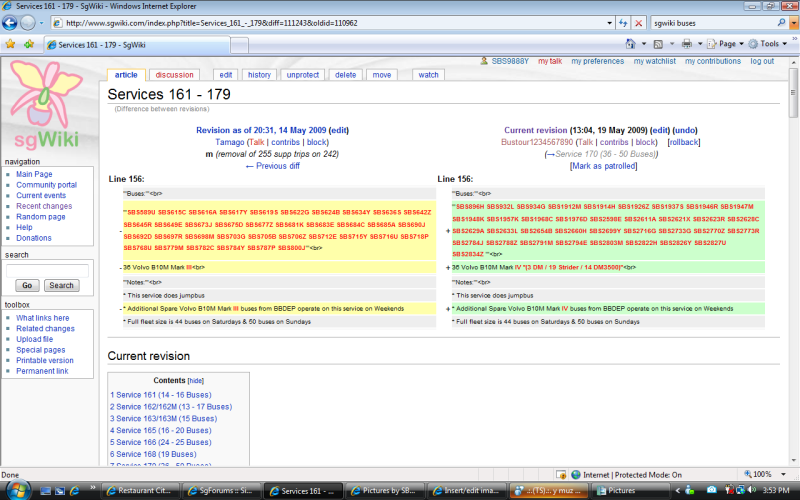Viewport: 800px width, 500px height.
Task: Switch to the discussion tab
Action: [174, 75]
